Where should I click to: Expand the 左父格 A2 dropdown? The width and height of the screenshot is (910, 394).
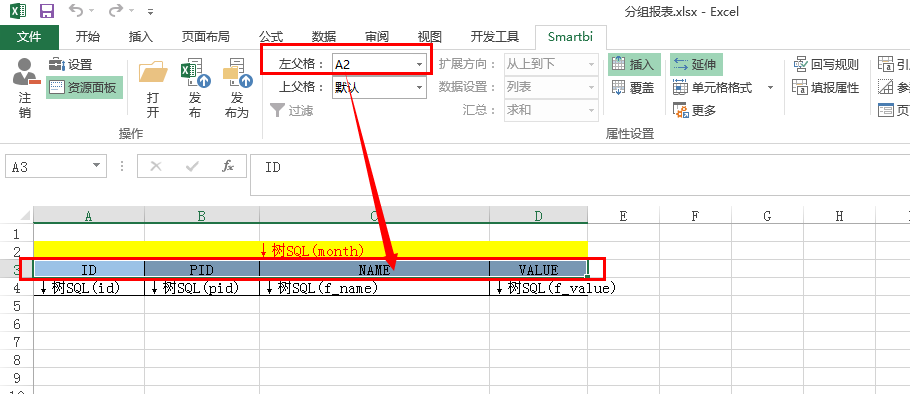(x=420, y=64)
